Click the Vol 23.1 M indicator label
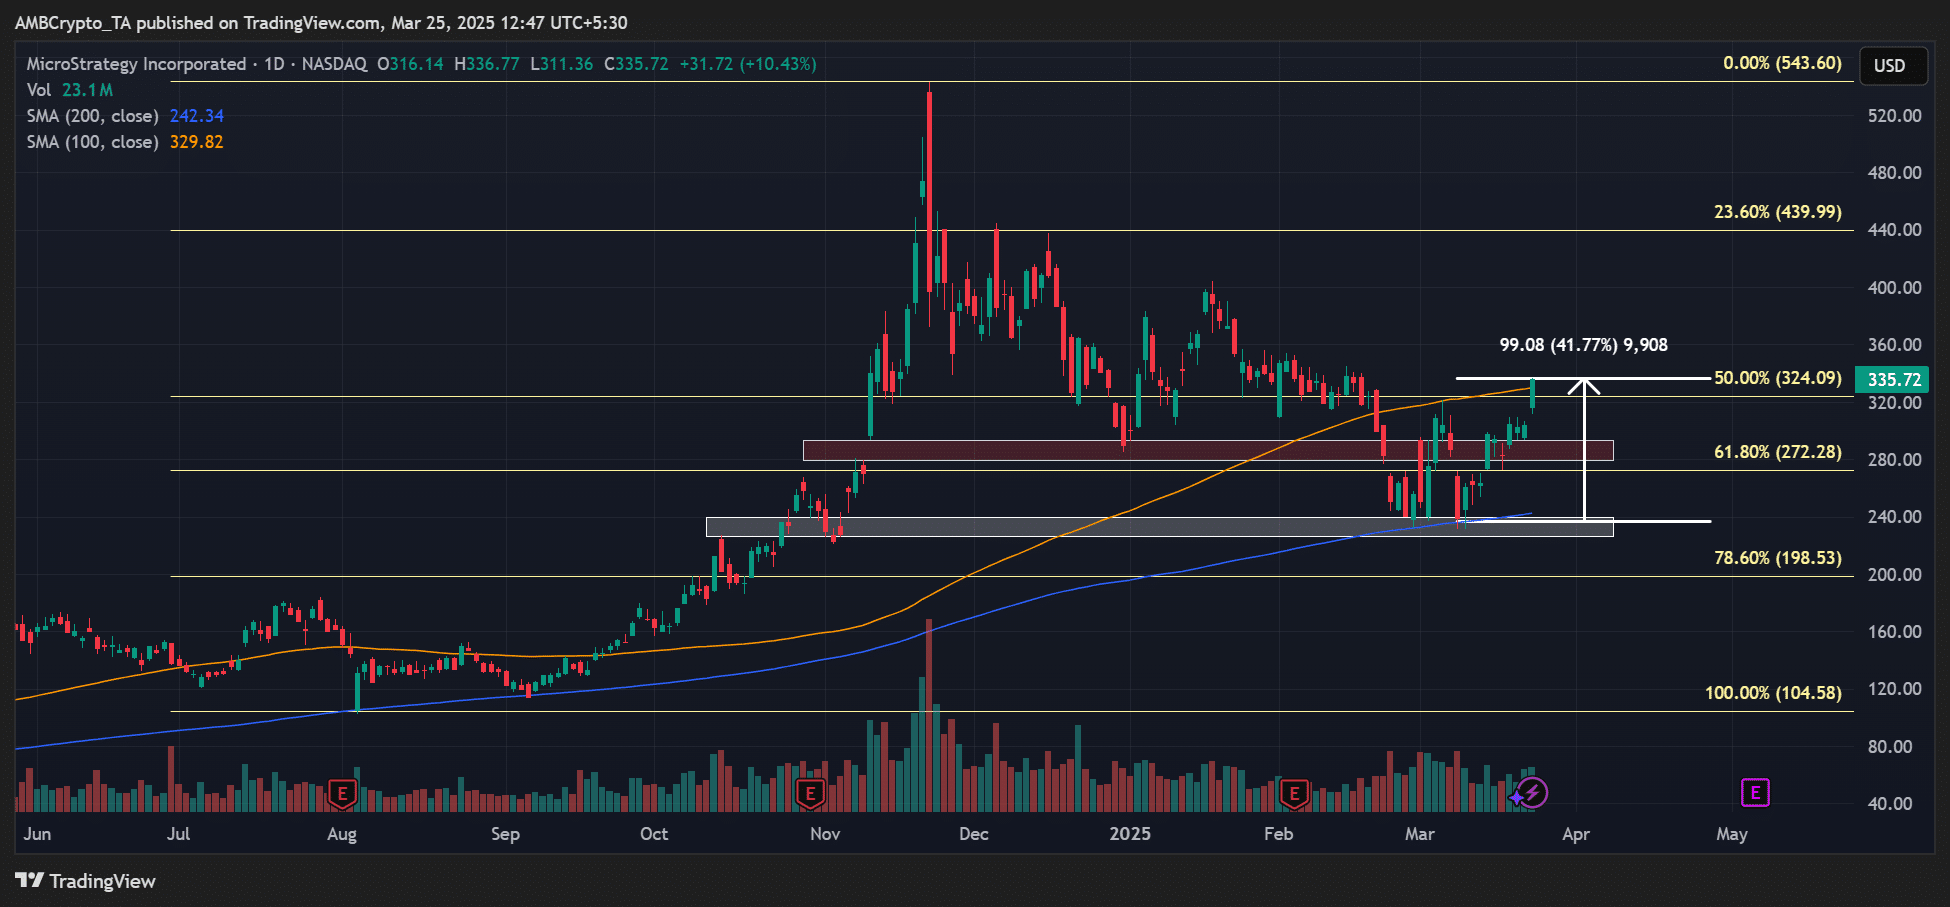Screen dimensions: 1950x907 (x=70, y=90)
